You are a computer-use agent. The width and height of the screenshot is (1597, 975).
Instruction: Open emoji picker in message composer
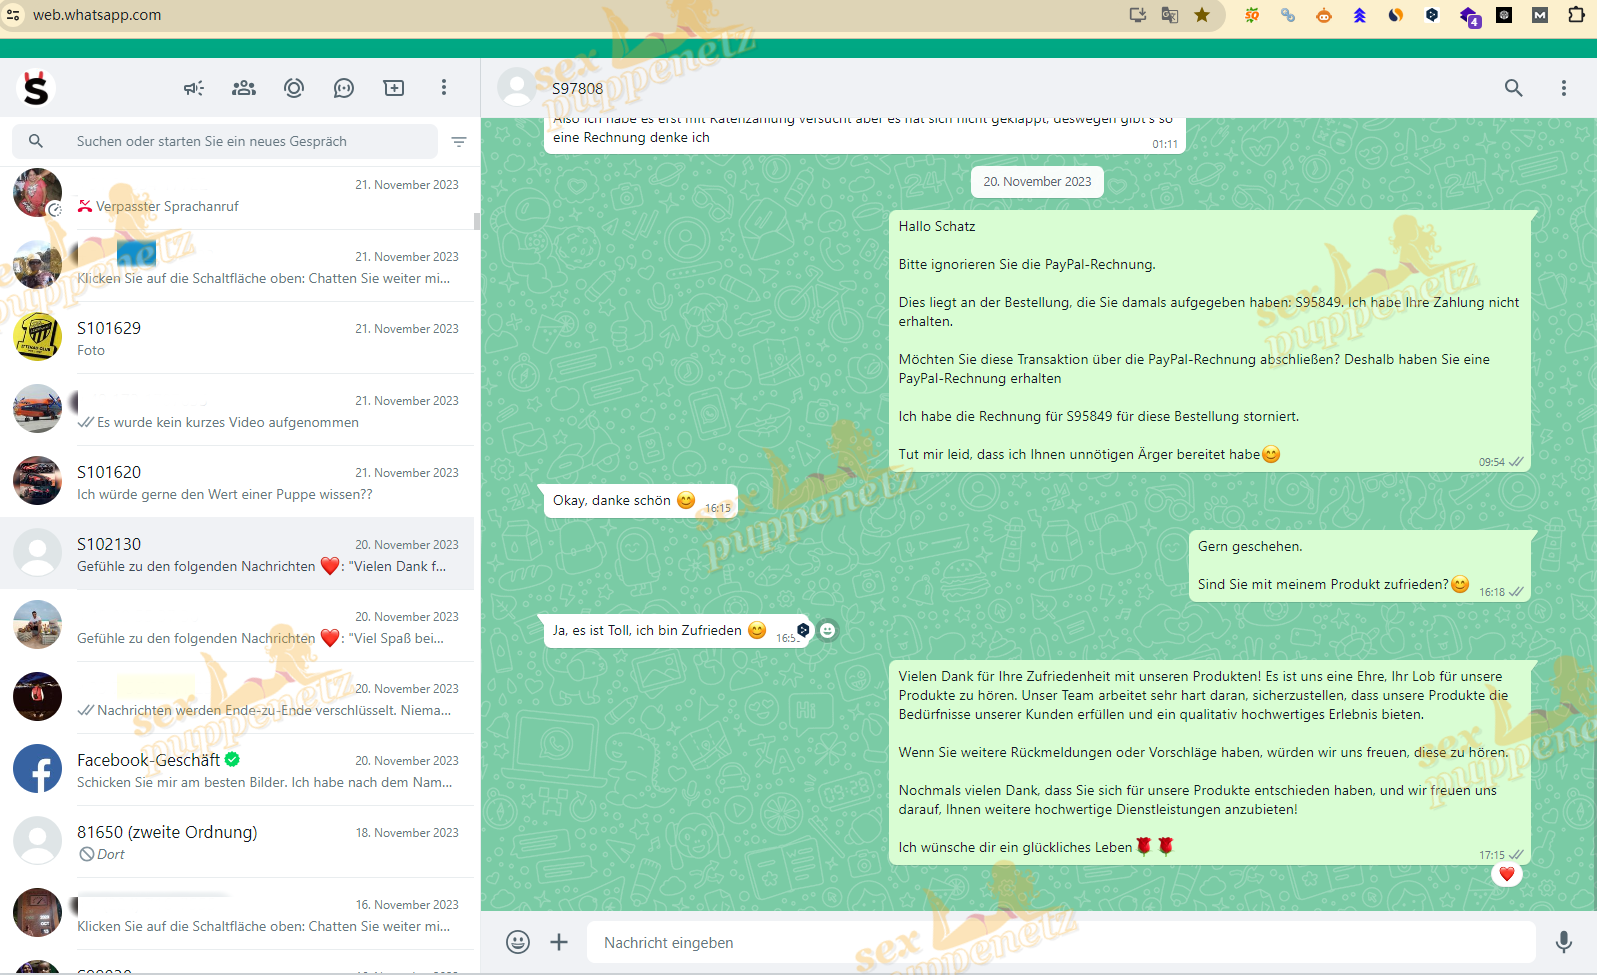click(518, 942)
